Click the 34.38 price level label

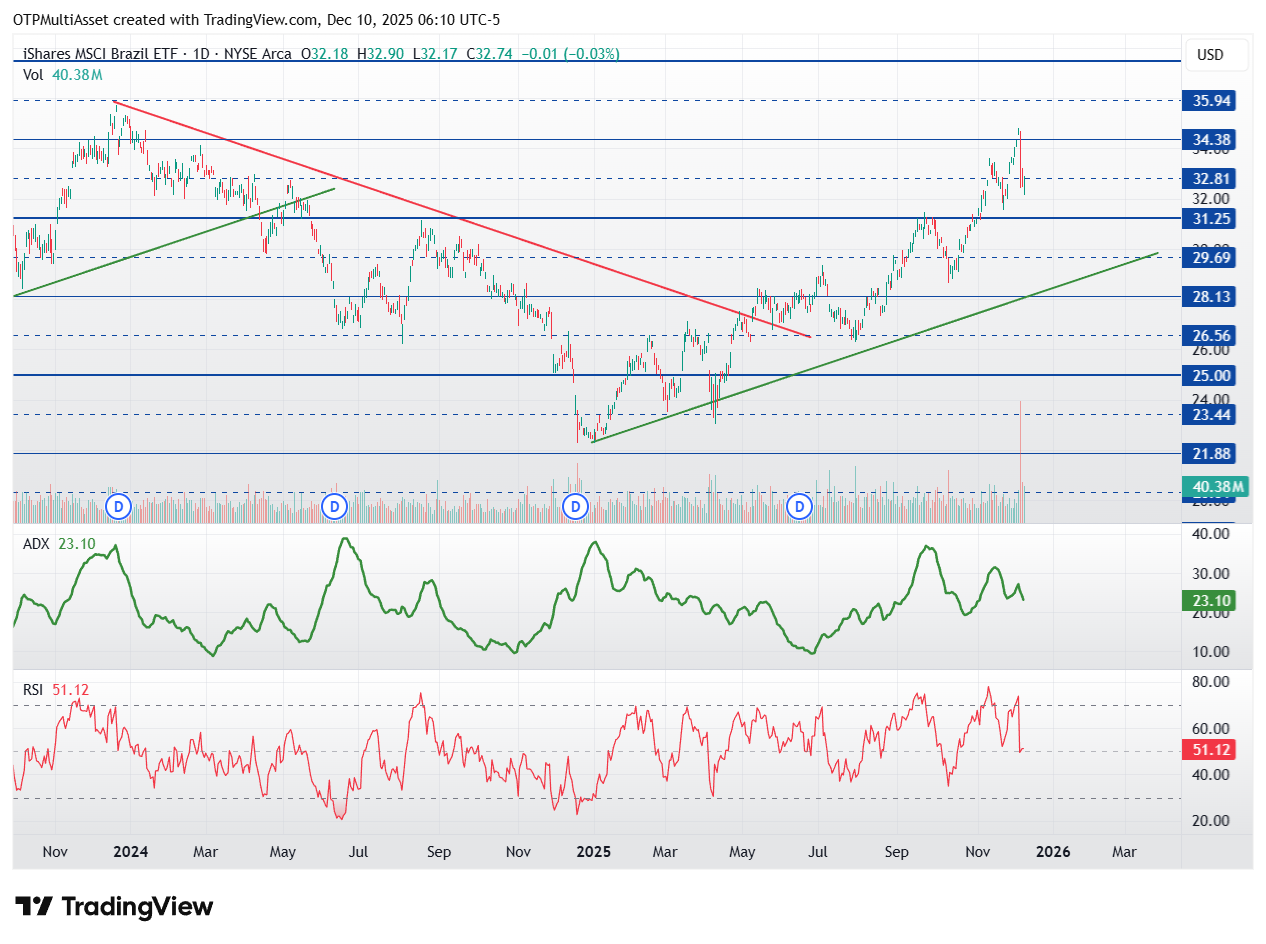point(1209,140)
